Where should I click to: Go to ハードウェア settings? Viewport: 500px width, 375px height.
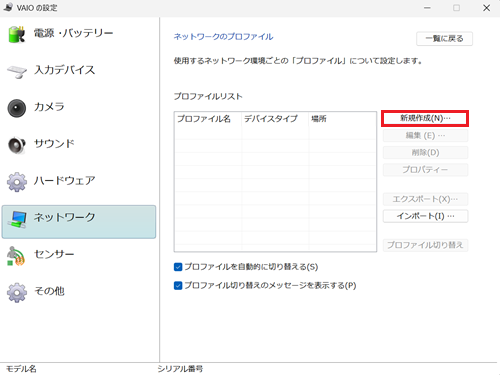click(x=79, y=181)
